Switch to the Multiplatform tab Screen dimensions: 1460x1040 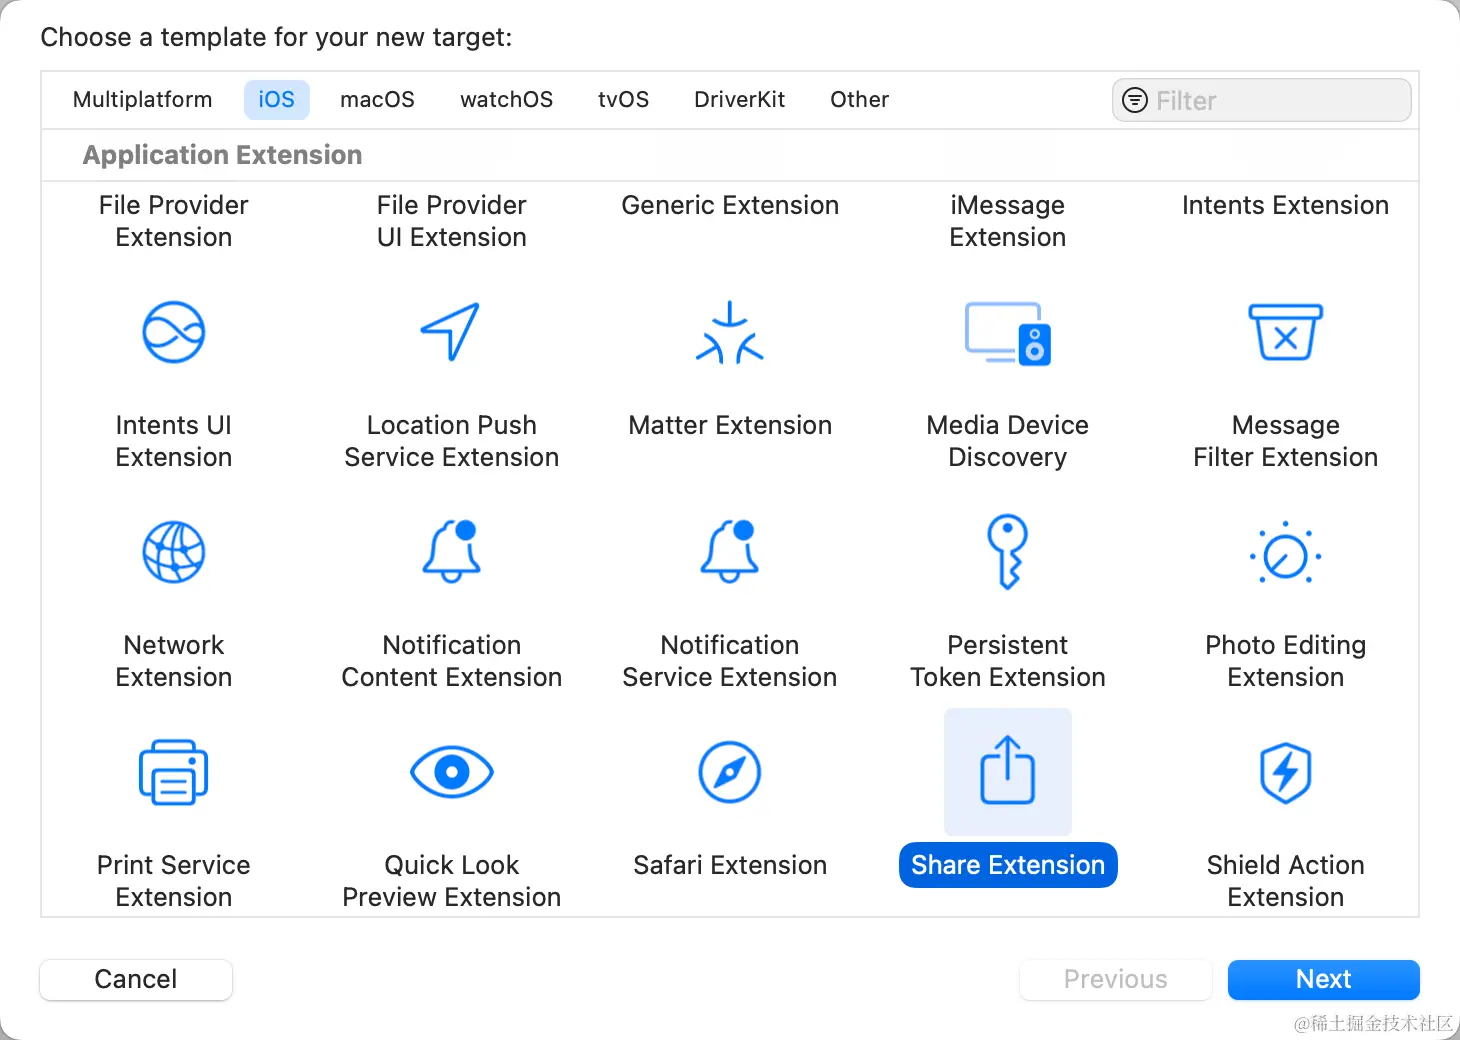(143, 100)
